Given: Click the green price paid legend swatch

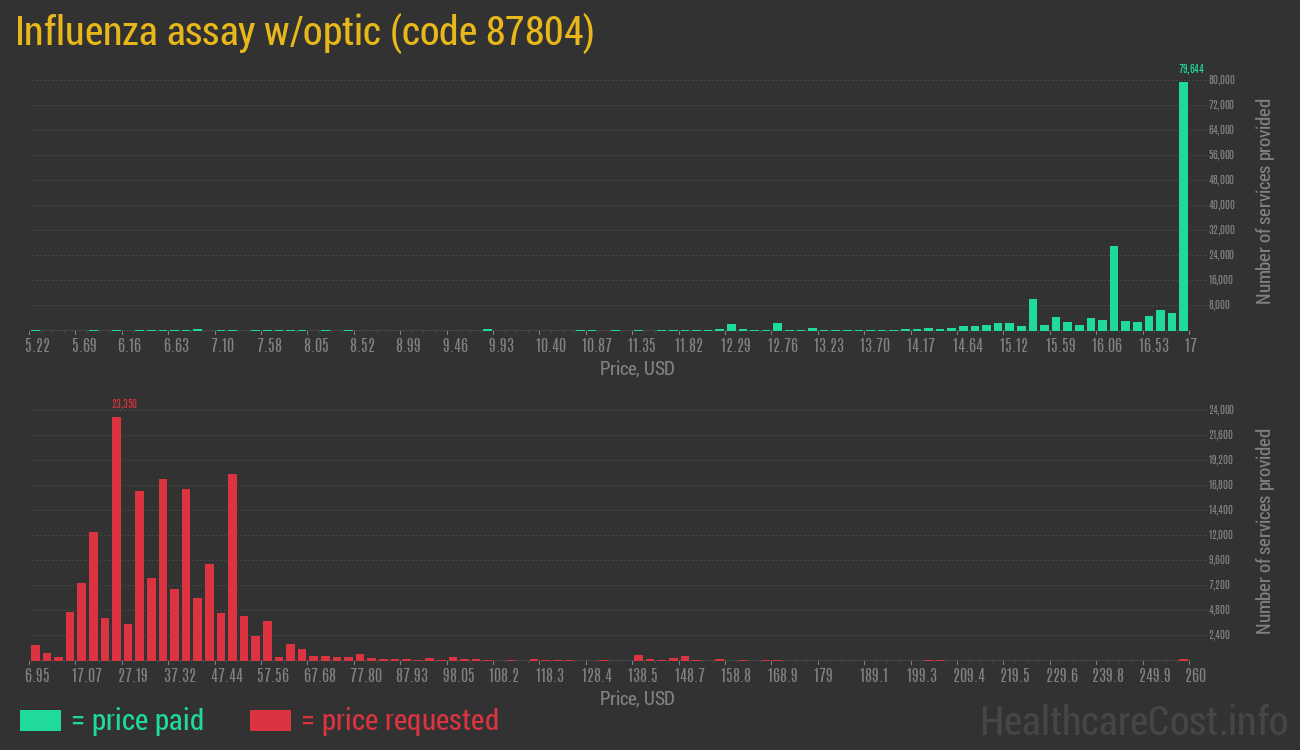Looking at the screenshot, I should tap(40, 720).
